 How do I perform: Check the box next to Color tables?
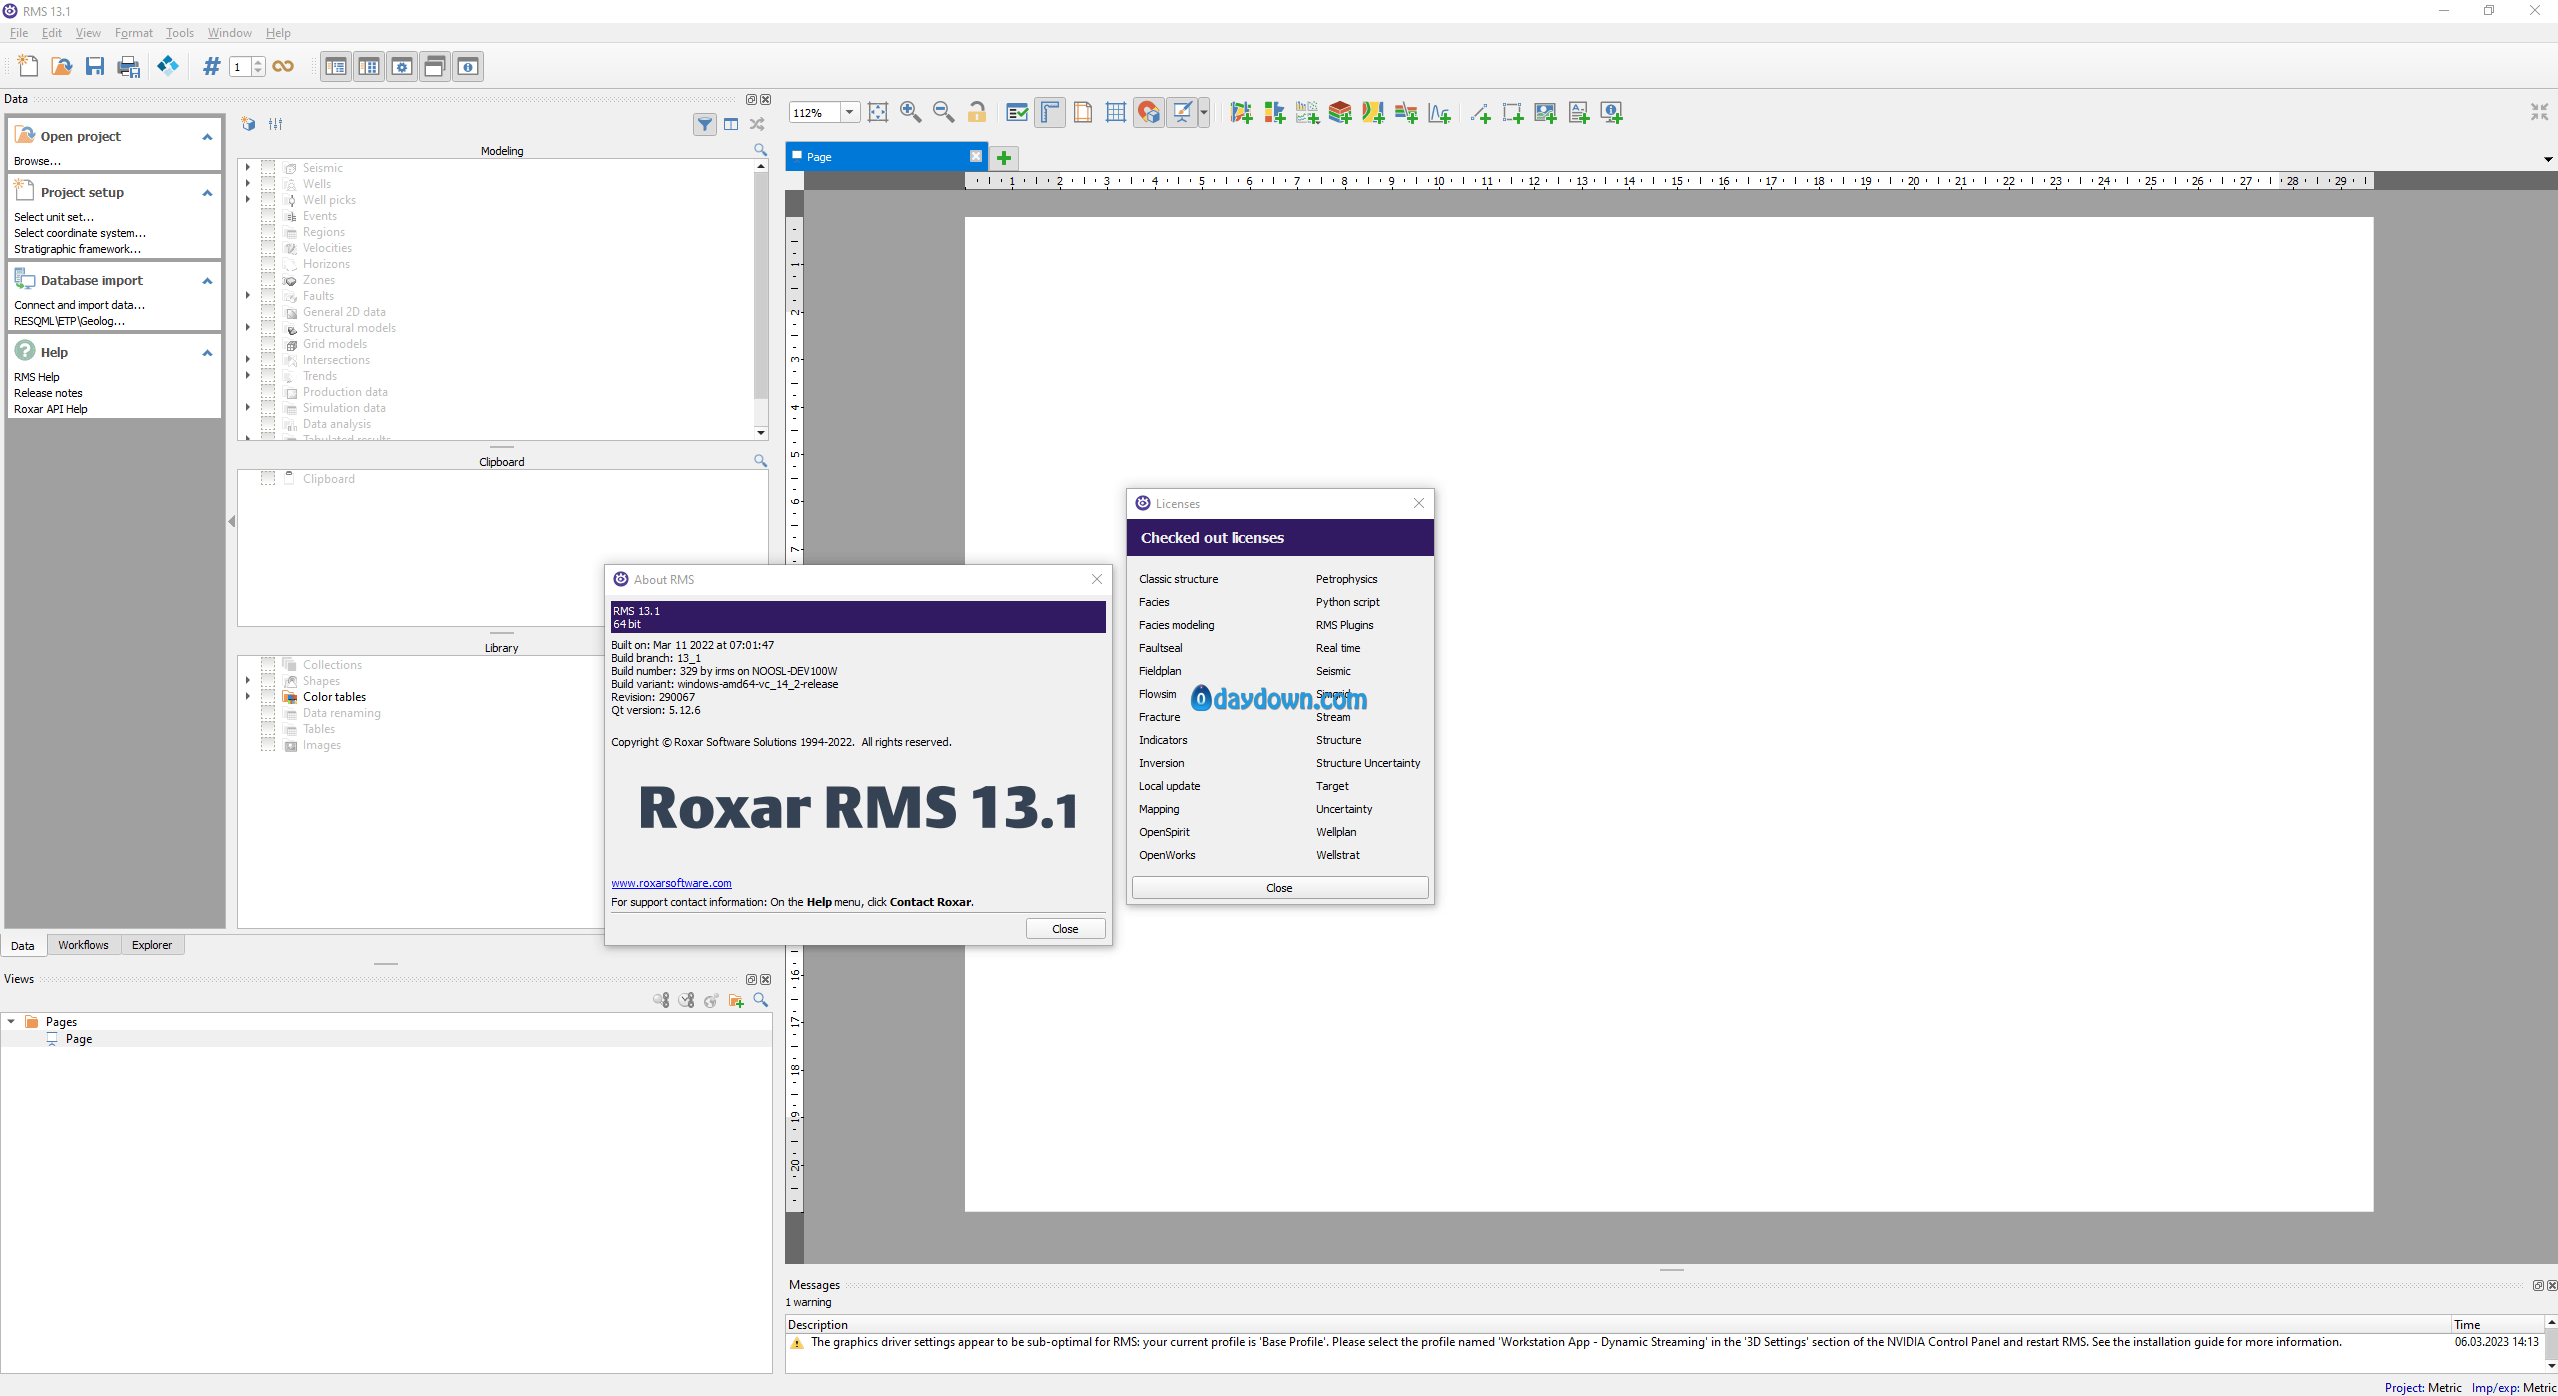click(x=268, y=697)
